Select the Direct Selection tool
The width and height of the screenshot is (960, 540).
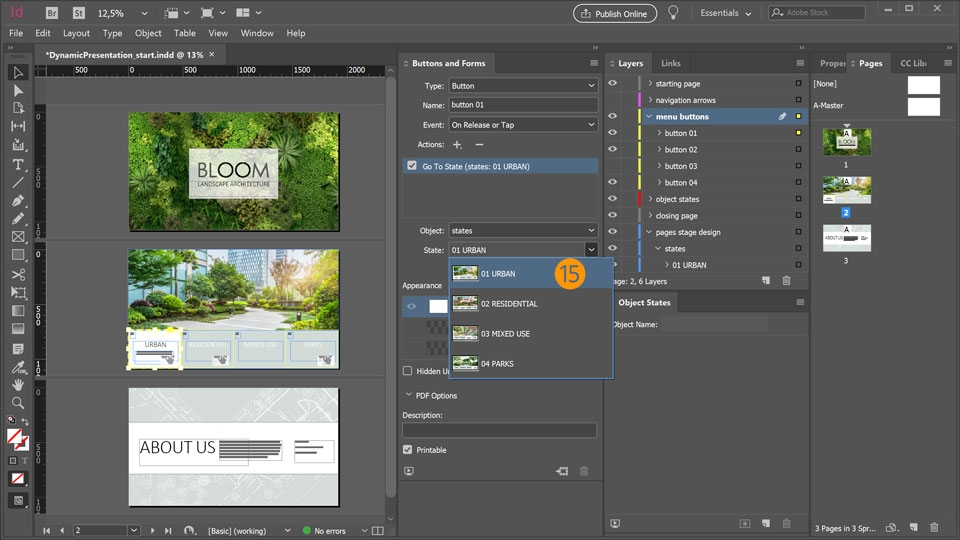(18, 91)
